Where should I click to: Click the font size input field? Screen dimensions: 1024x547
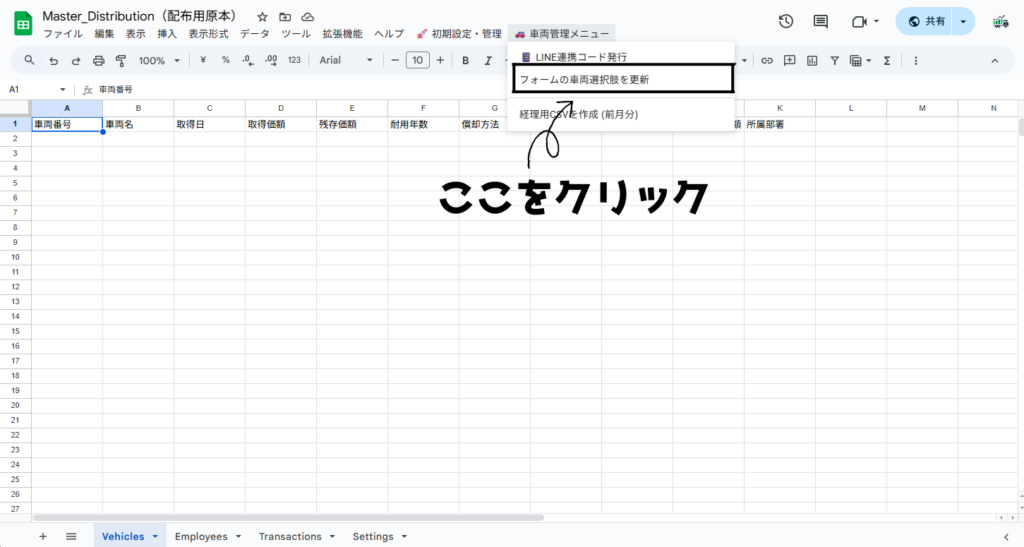click(x=417, y=60)
